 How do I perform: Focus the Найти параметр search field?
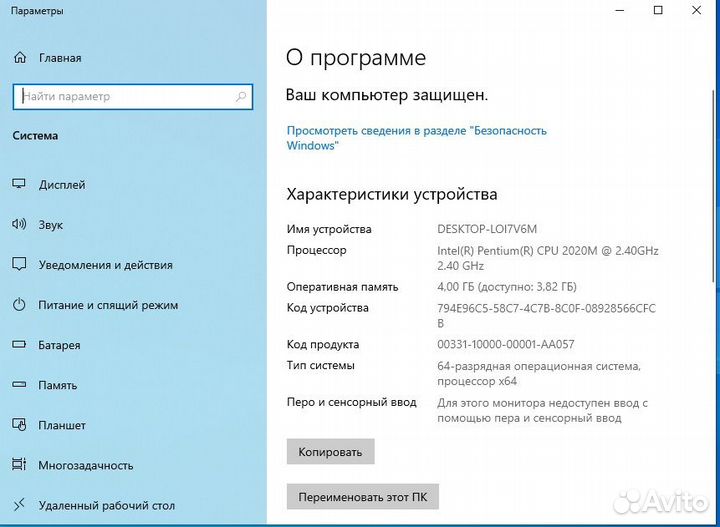[x=133, y=96]
